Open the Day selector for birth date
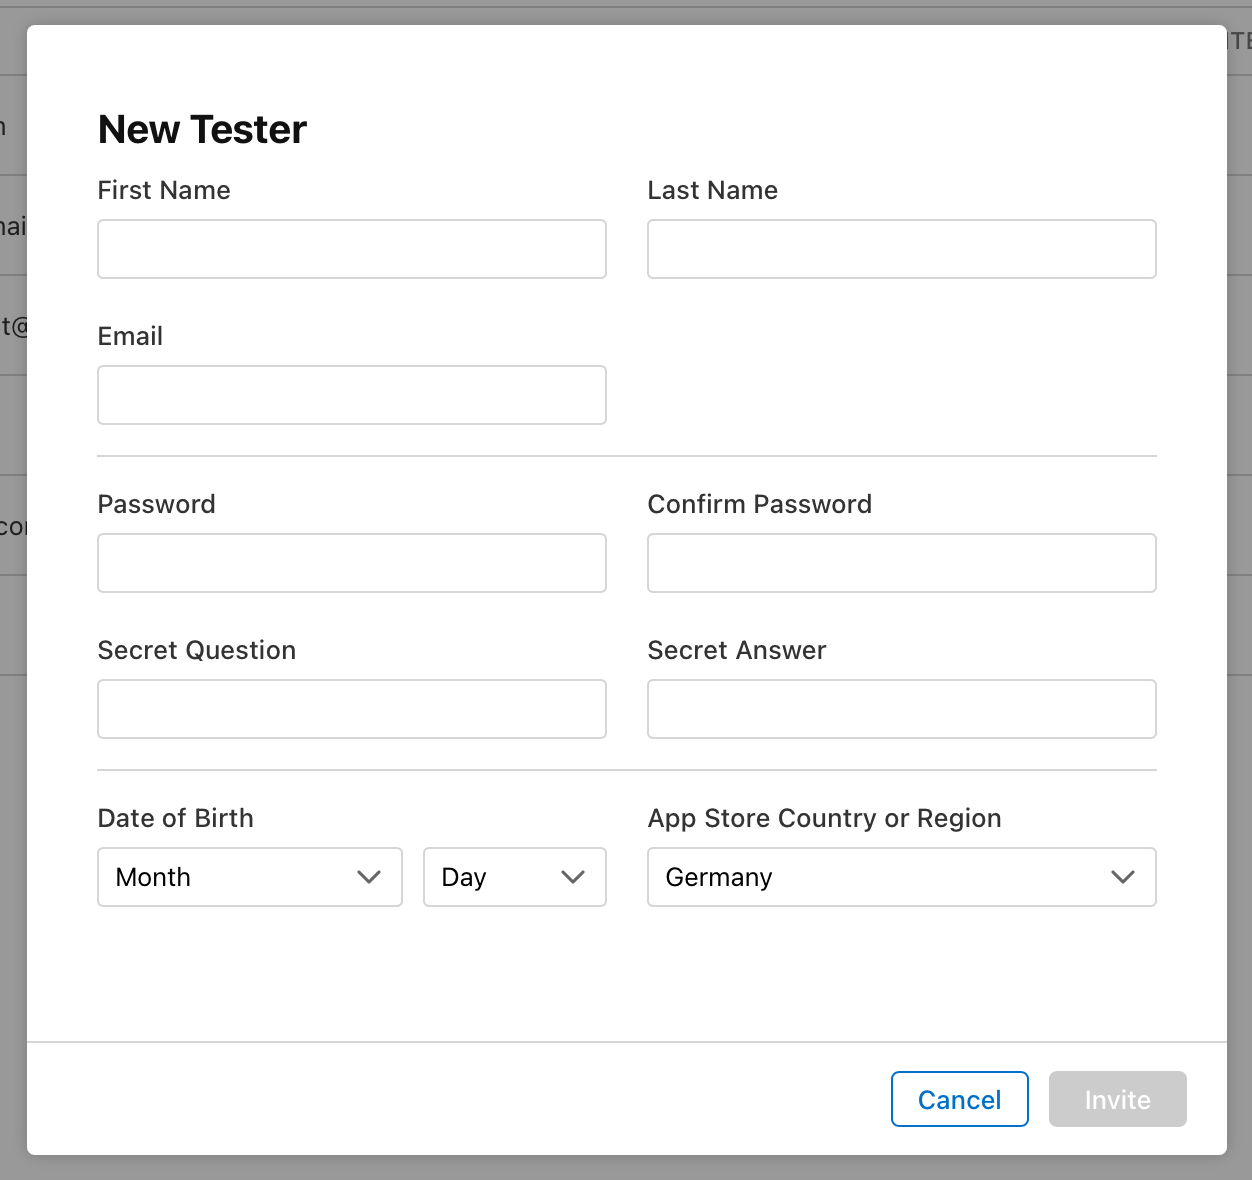This screenshot has height=1180, width=1252. point(515,877)
